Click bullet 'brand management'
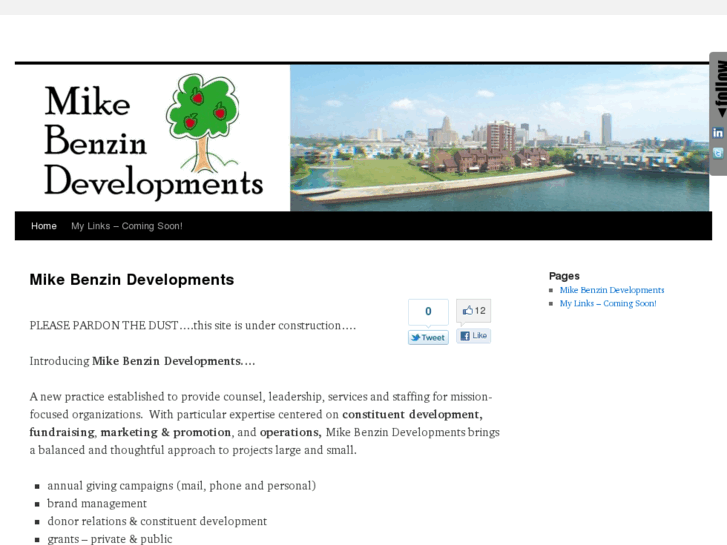 [x=97, y=503]
